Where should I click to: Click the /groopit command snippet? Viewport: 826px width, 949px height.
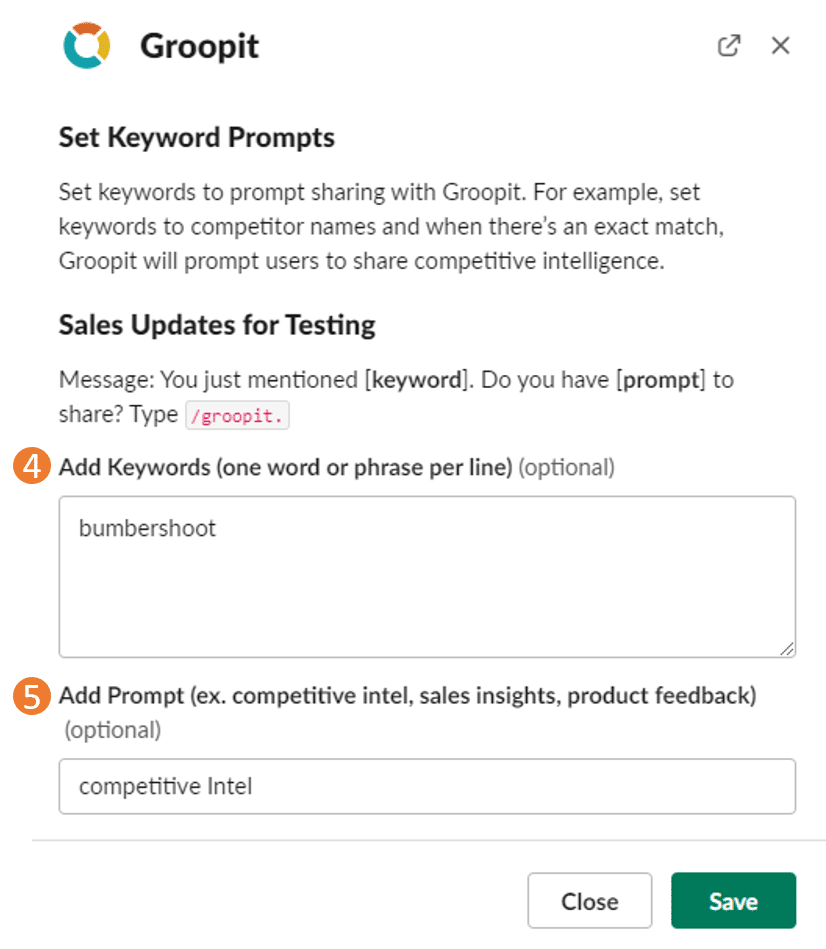coord(238,415)
